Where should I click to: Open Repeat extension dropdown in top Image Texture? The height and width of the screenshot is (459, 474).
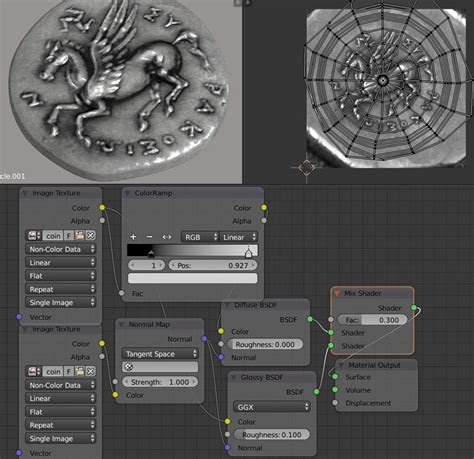61,289
